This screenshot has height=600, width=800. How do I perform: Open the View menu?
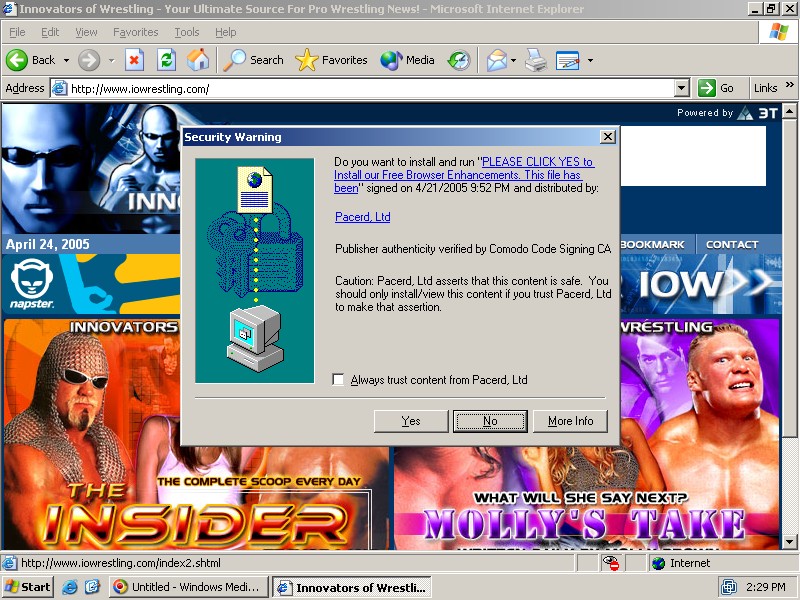coord(86,32)
